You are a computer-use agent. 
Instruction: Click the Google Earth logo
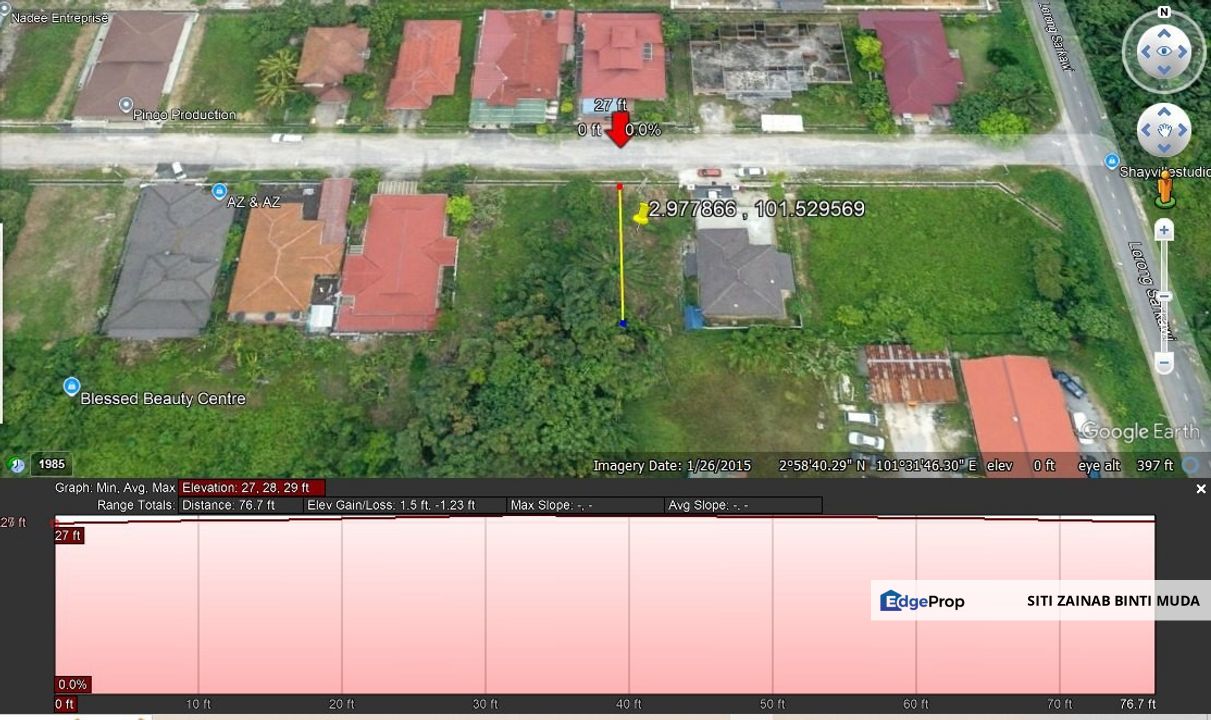(1141, 432)
